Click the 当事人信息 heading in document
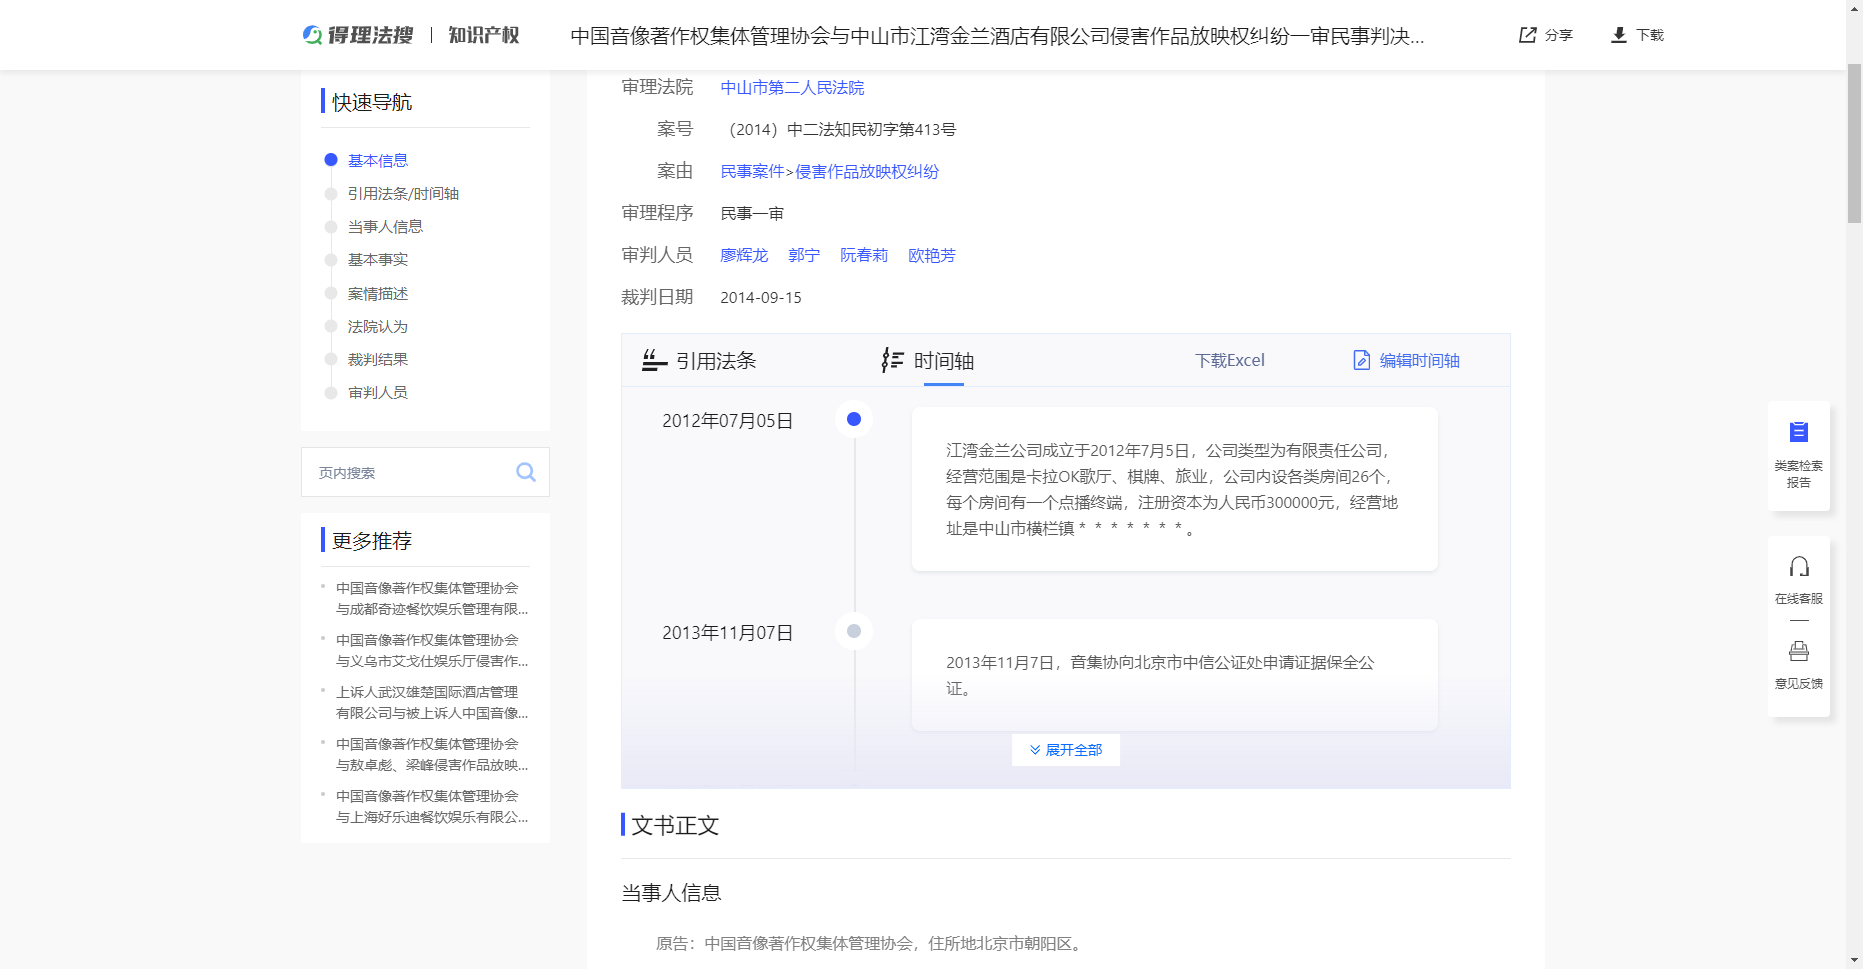 pyautogui.click(x=671, y=893)
